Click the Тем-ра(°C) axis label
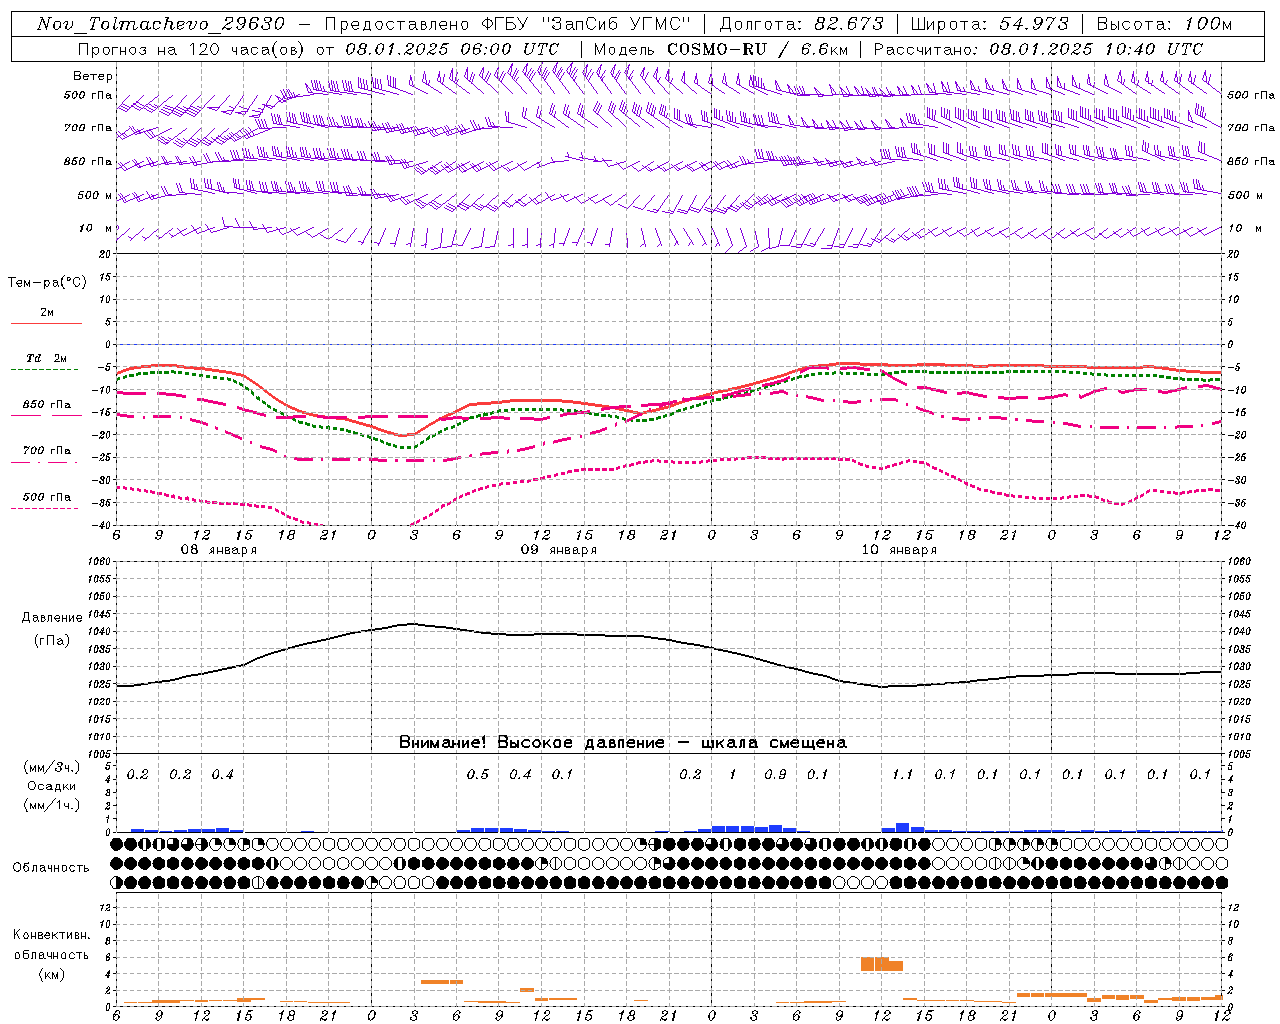This screenshot has width=1280, height=1024. click(x=47, y=283)
